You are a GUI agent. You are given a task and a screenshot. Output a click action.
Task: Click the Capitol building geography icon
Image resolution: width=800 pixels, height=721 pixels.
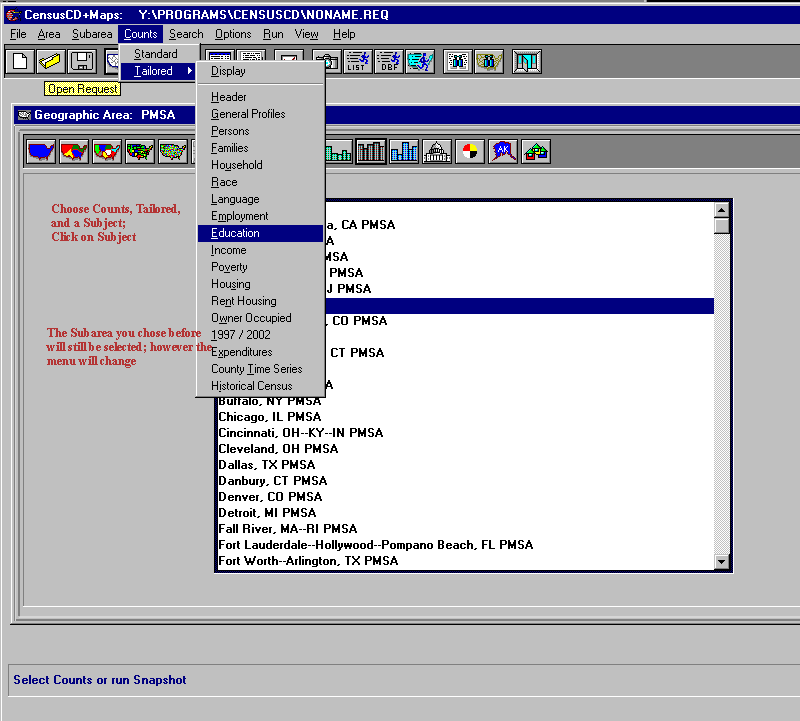pyautogui.click(x=437, y=152)
